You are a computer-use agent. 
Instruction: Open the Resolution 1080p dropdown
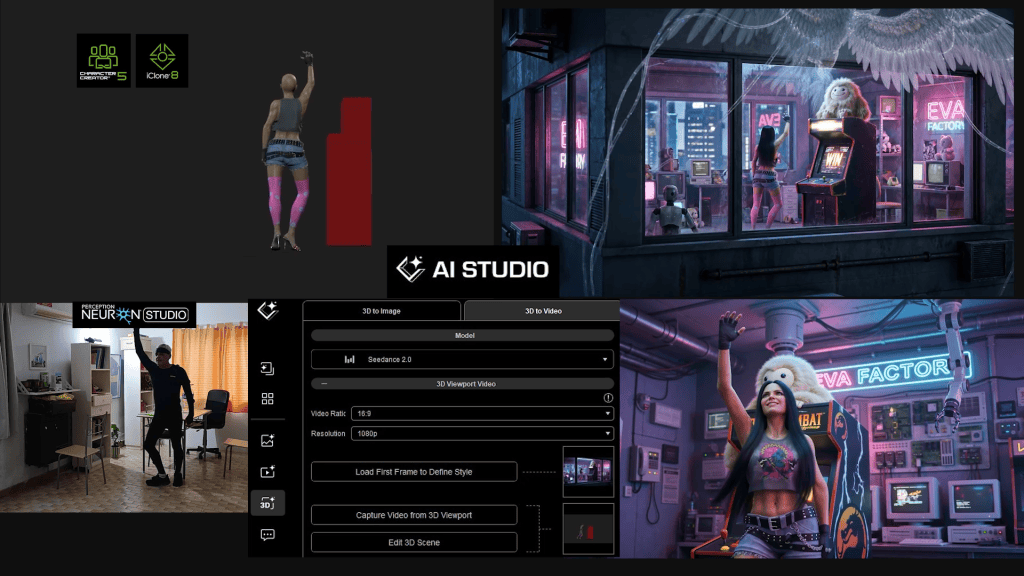483,434
